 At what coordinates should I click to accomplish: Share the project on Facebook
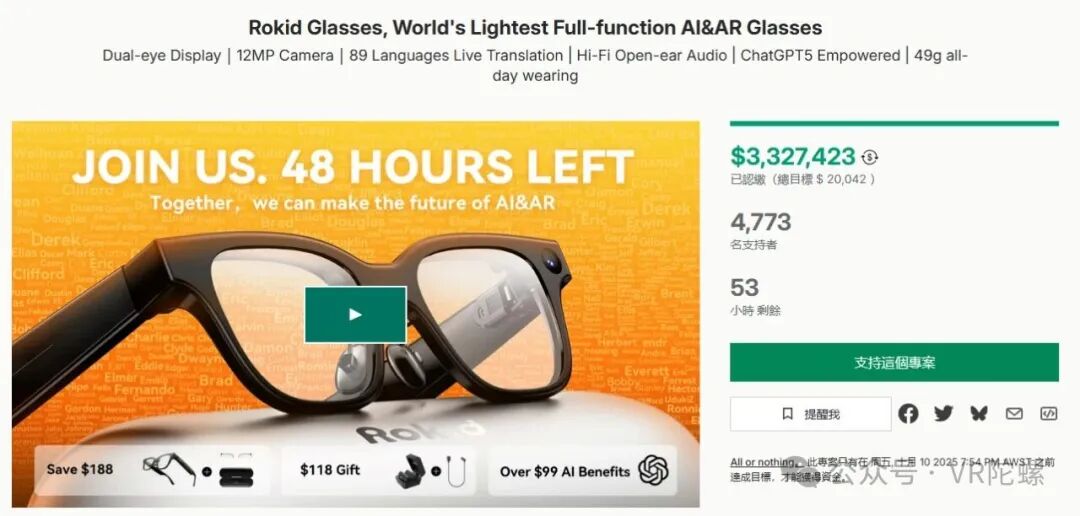point(908,413)
